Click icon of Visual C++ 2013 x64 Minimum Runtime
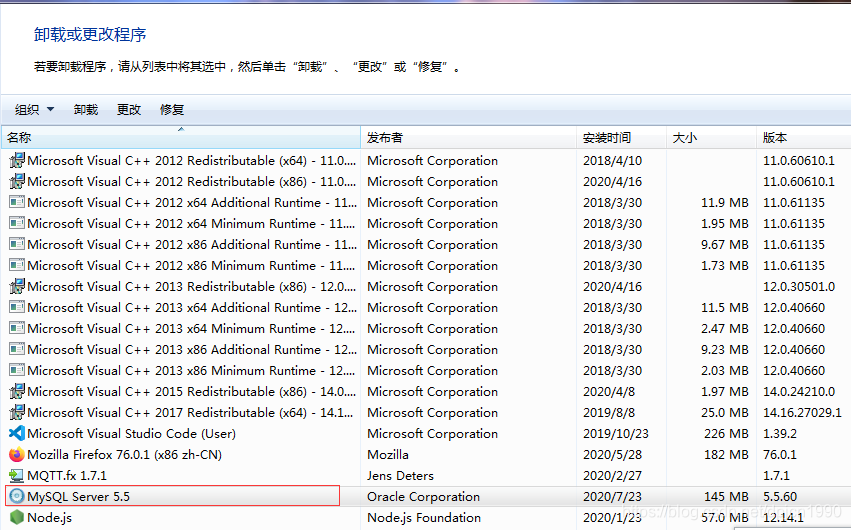 point(17,328)
